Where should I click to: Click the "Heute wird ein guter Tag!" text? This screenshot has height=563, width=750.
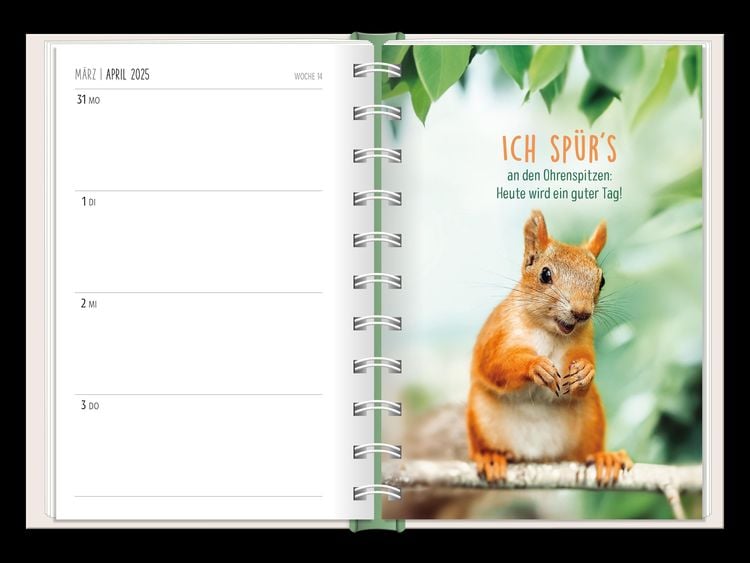(x=558, y=193)
